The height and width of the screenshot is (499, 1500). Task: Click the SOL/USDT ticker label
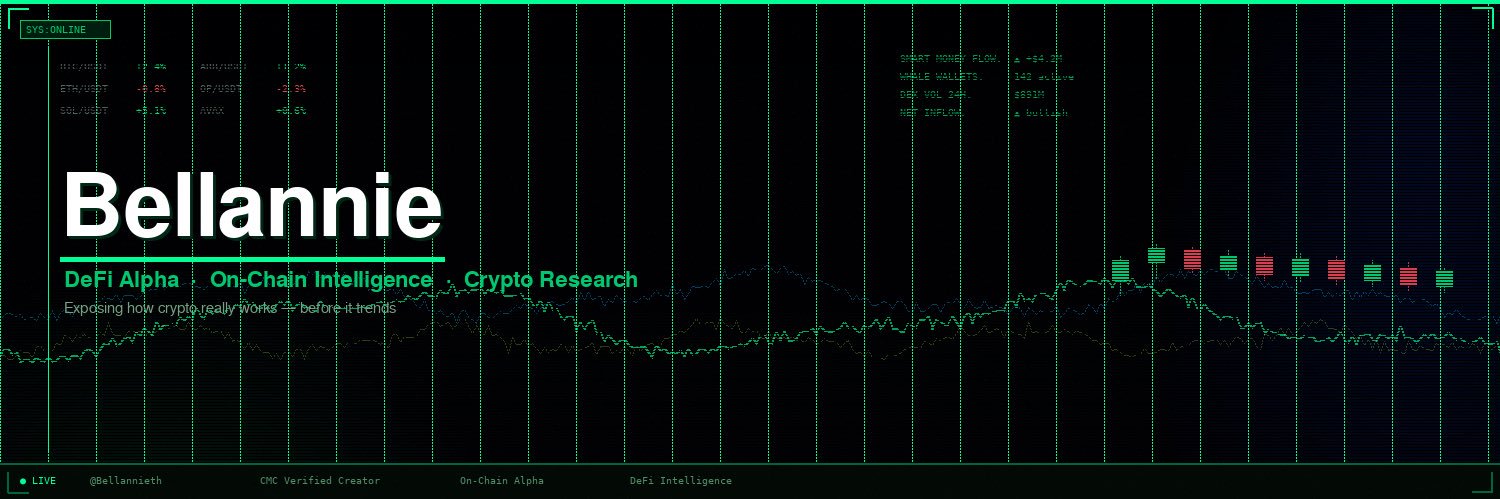coord(84,111)
